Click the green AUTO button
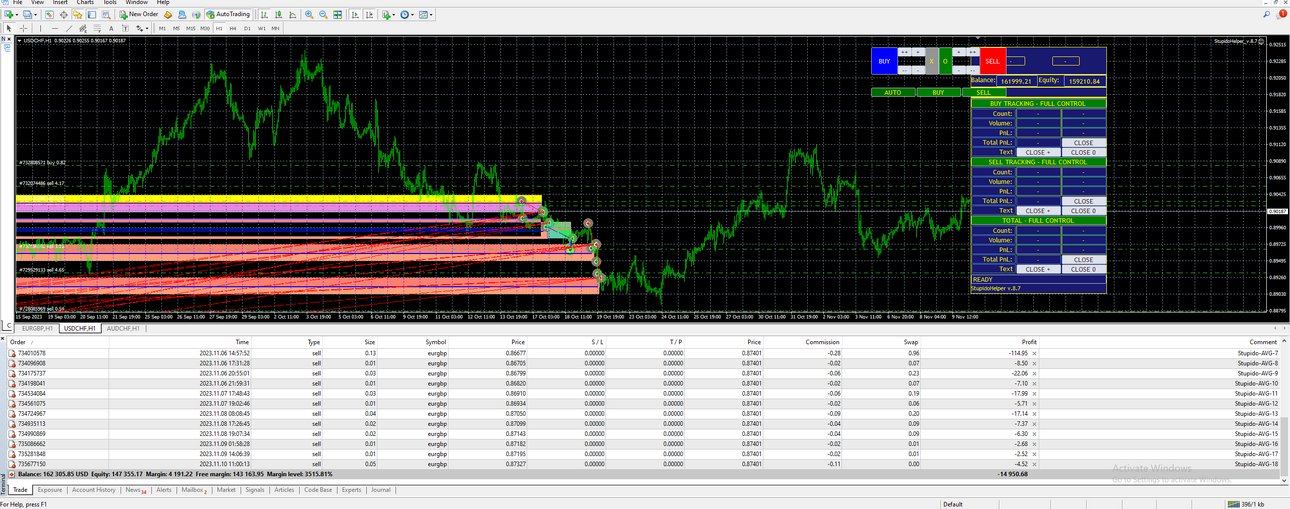1290x509 pixels. click(x=893, y=92)
